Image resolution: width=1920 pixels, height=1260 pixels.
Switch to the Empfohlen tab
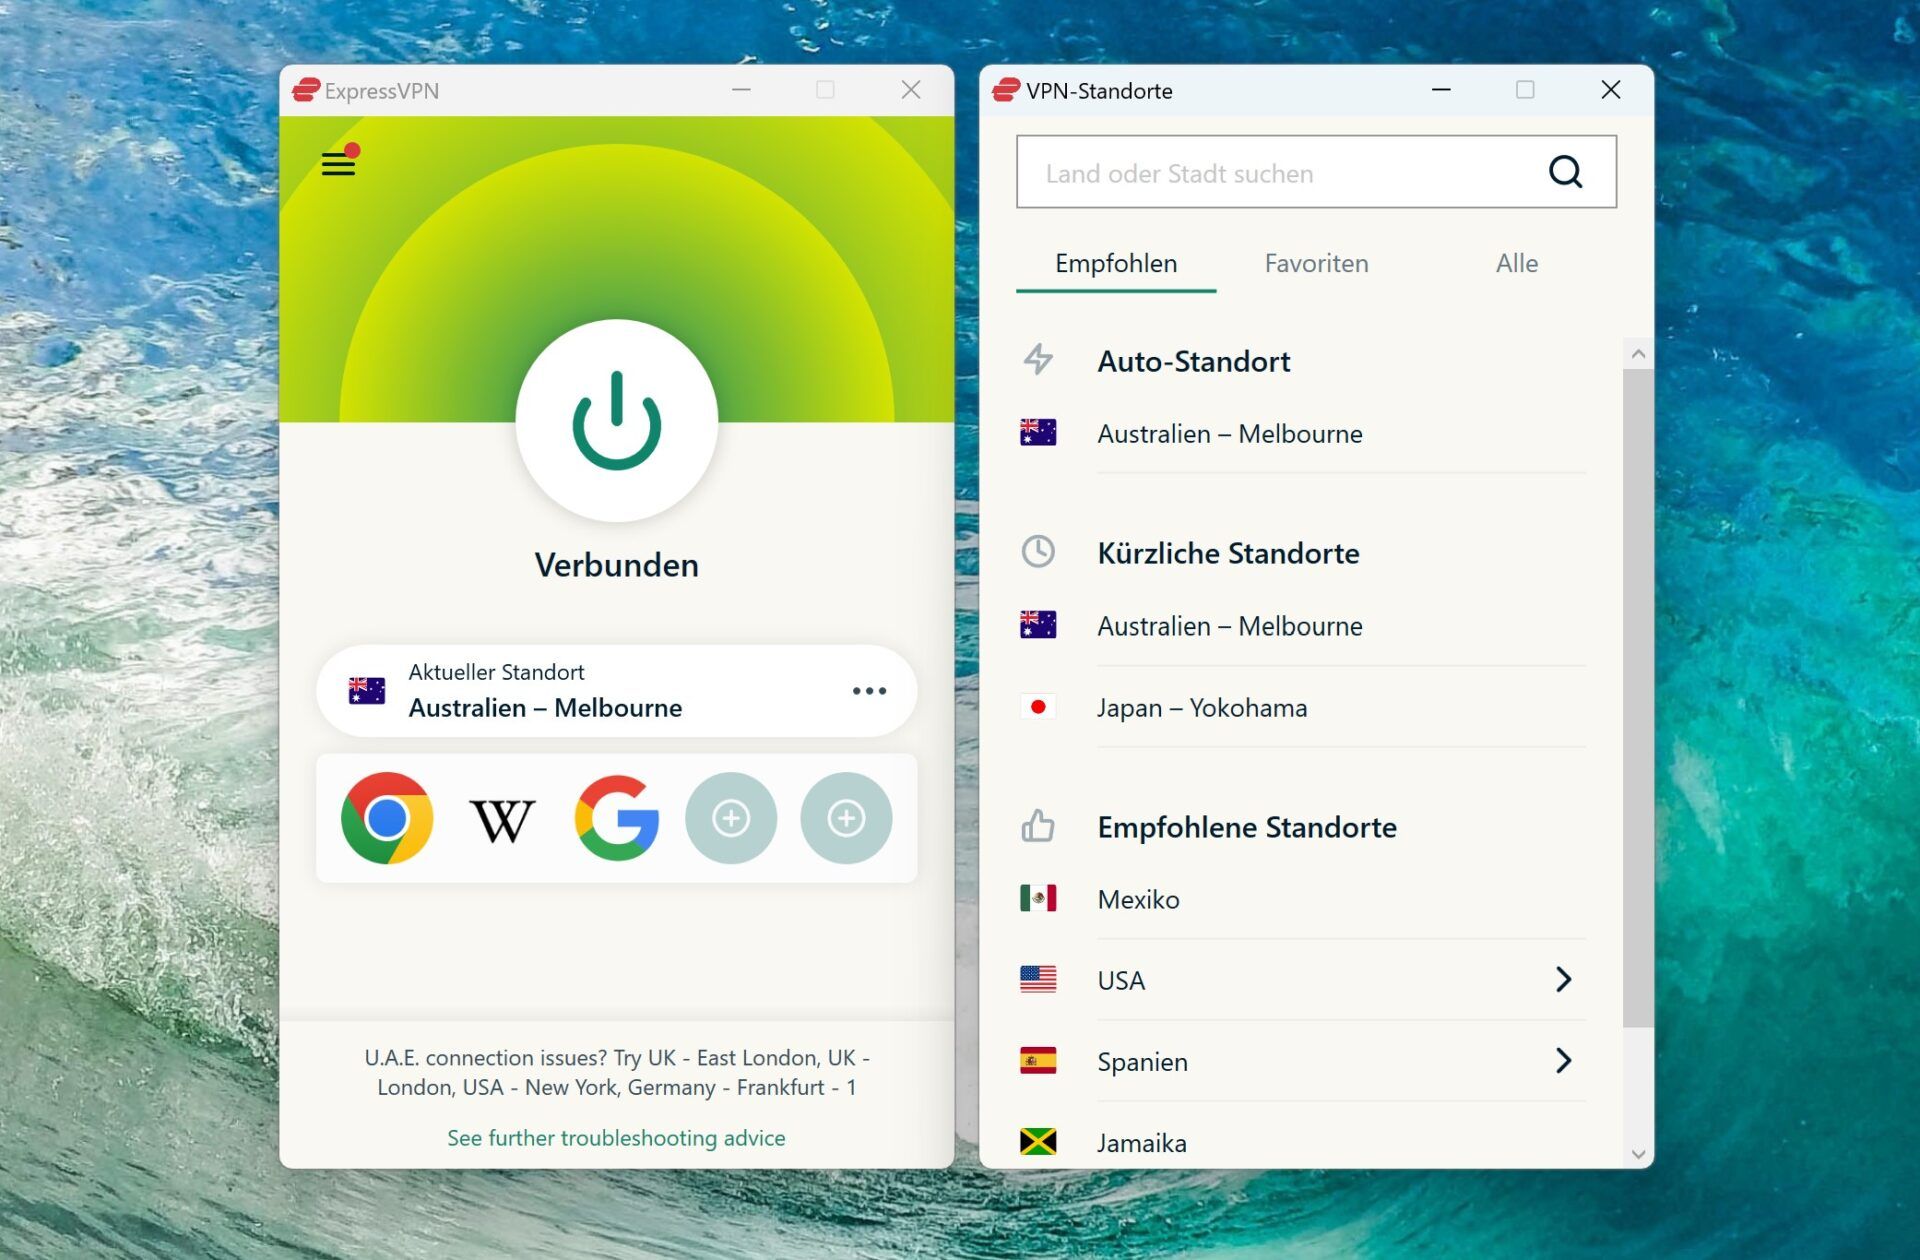(1116, 264)
